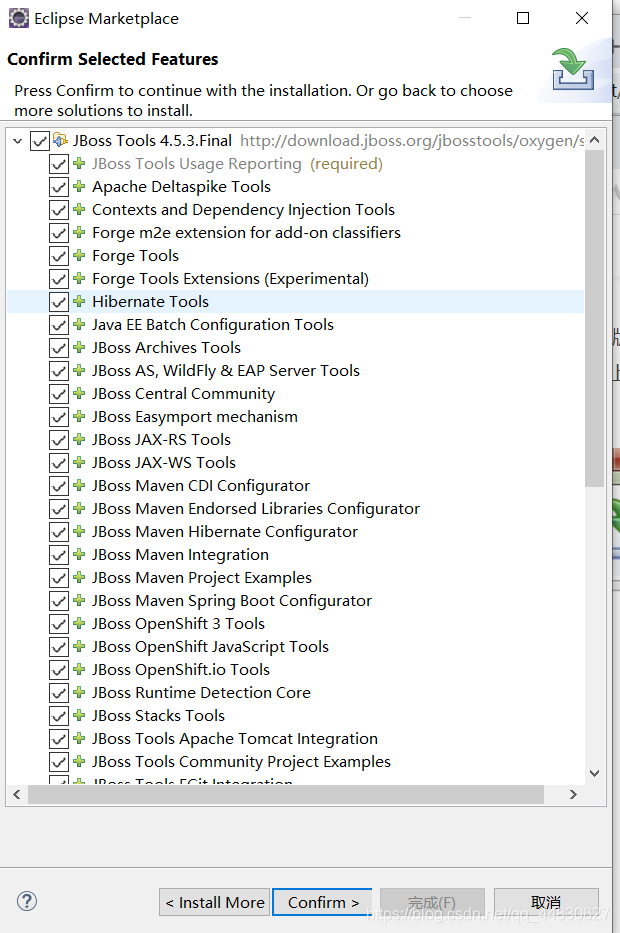Viewport: 620px width, 933px height.
Task: Click the feature icon beside JBoss Maven Integration
Action: (79, 554)
